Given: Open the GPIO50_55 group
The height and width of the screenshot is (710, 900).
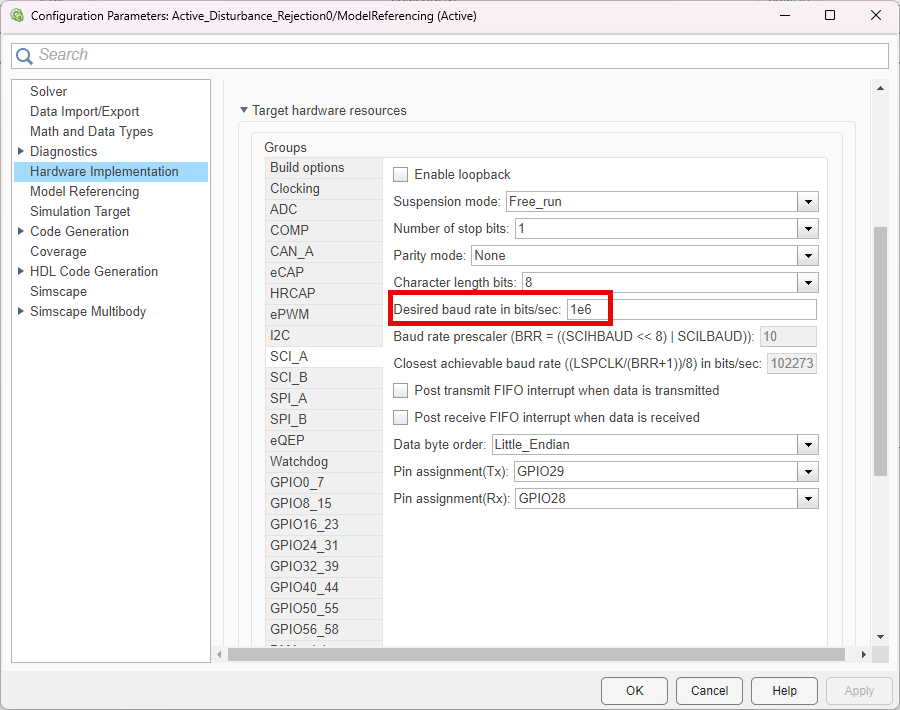Looking at the screenshot, I should coord(324,609).
